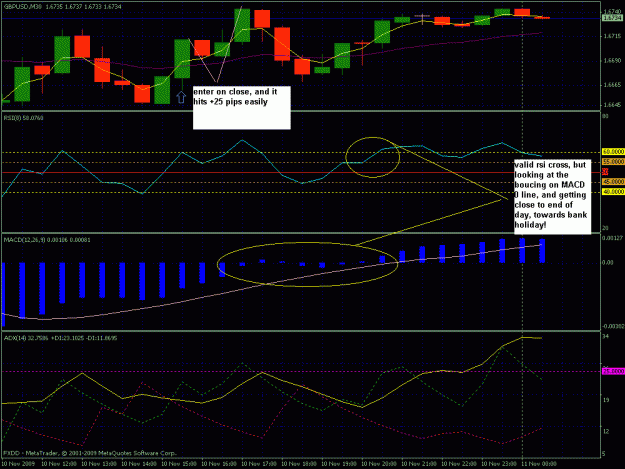Click the '10 Nov 14:00' time label

(139, 464)
